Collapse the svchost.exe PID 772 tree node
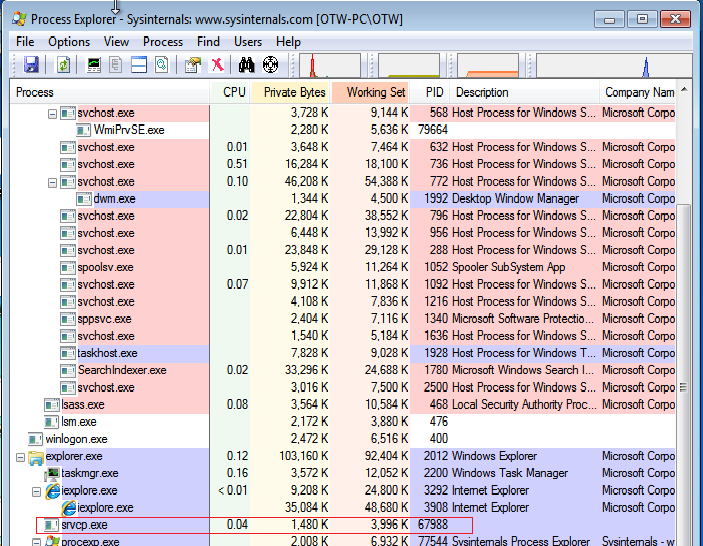The height and width of the screenshot is (546, 703). (52, 182)
